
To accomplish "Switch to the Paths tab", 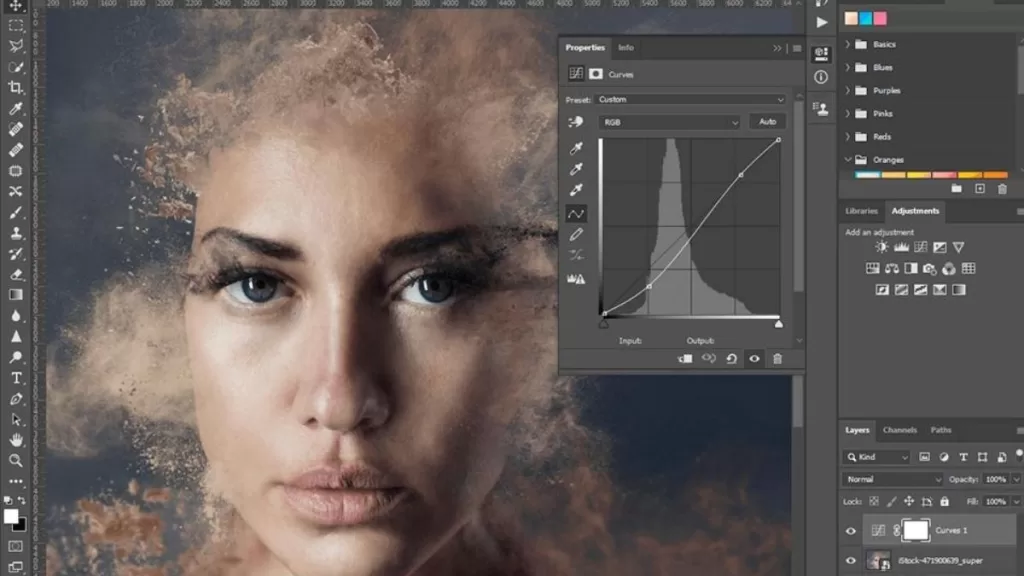I will [x=940, y=430].
